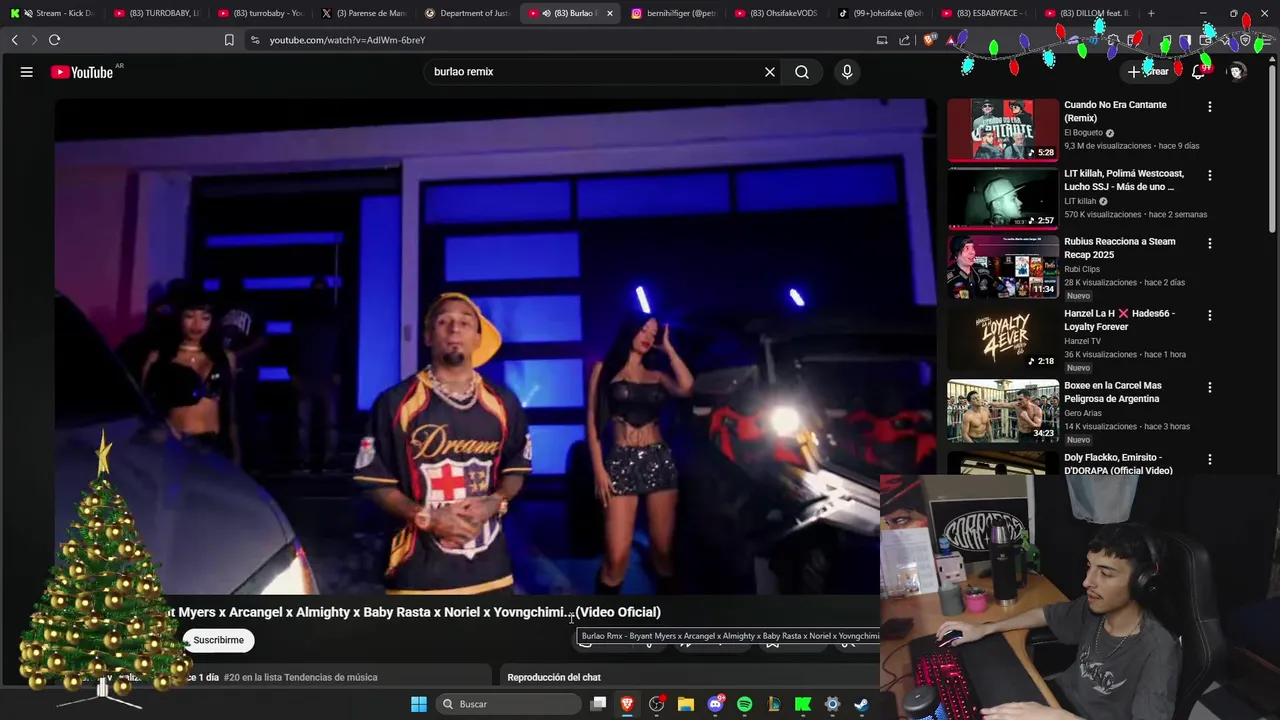Open Windows Settings gear on the taskbar
The width and height of the screenshot is (1280, 720).
[x=832, y=704]
